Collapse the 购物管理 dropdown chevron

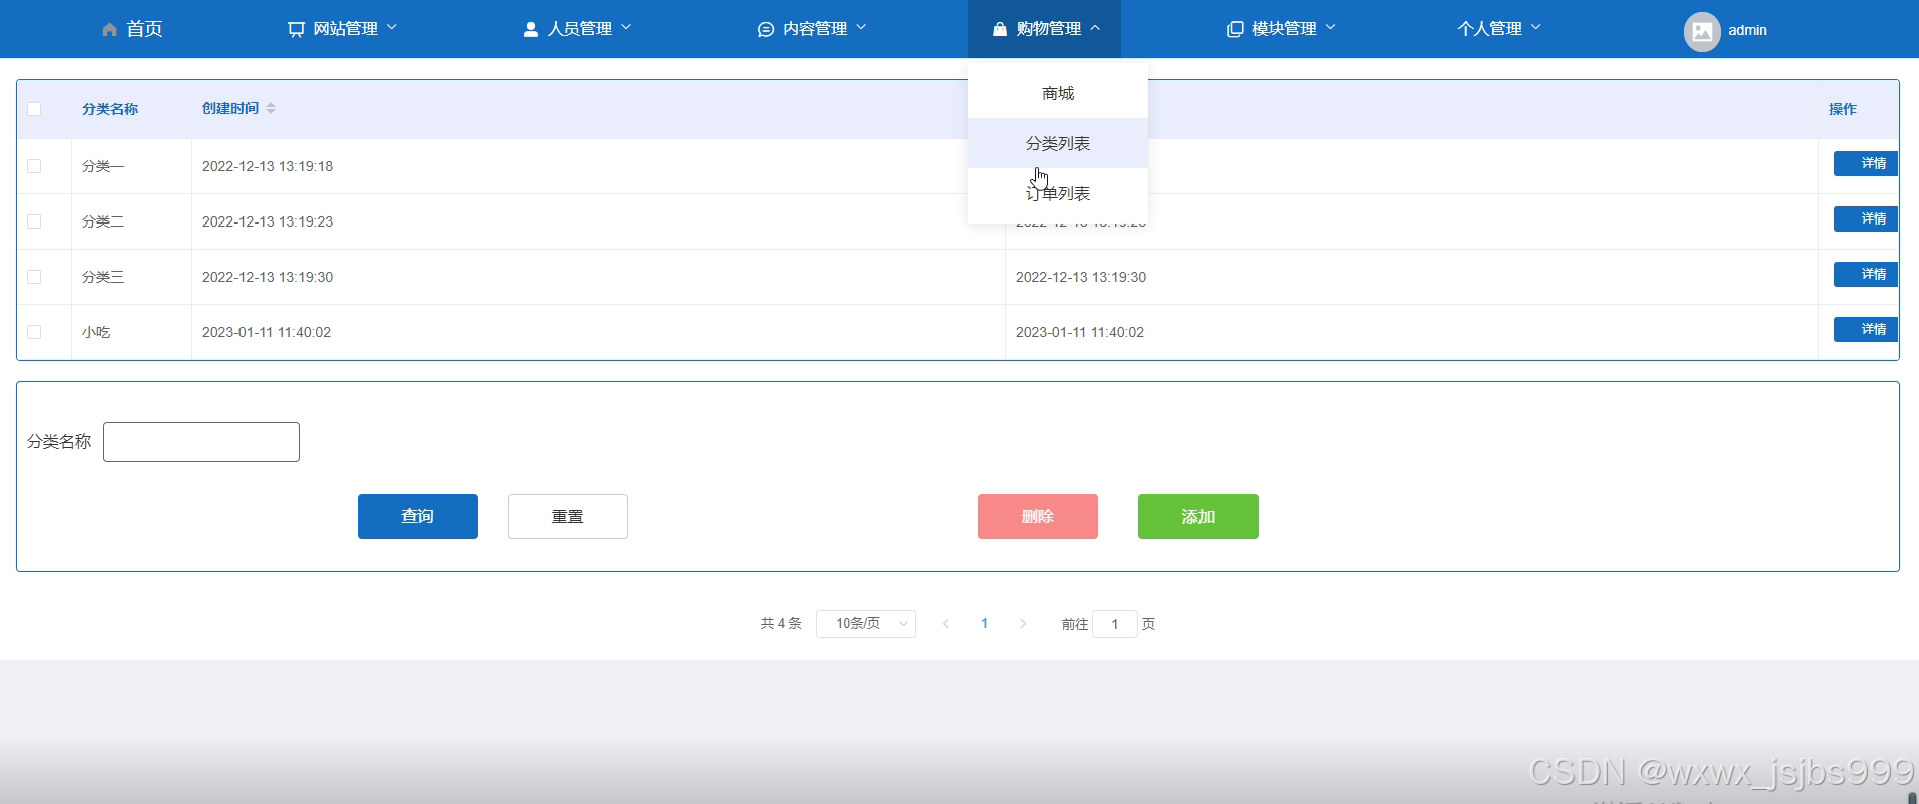[1095, 27]
